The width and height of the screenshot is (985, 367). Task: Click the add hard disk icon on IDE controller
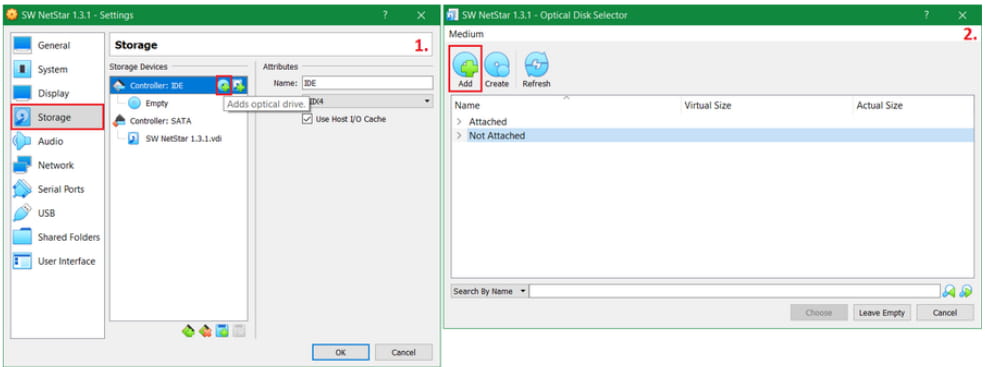coord(239,85)
